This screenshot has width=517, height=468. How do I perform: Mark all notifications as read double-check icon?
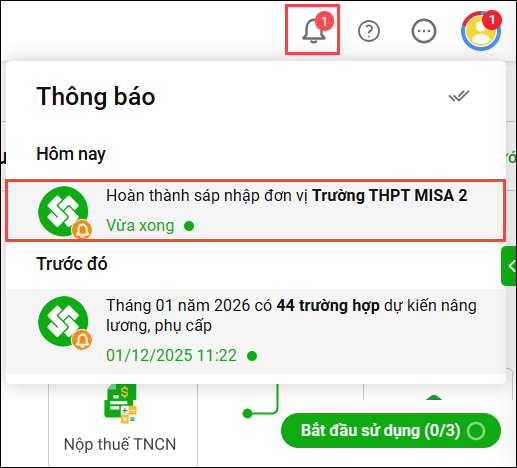click(459, 96)
